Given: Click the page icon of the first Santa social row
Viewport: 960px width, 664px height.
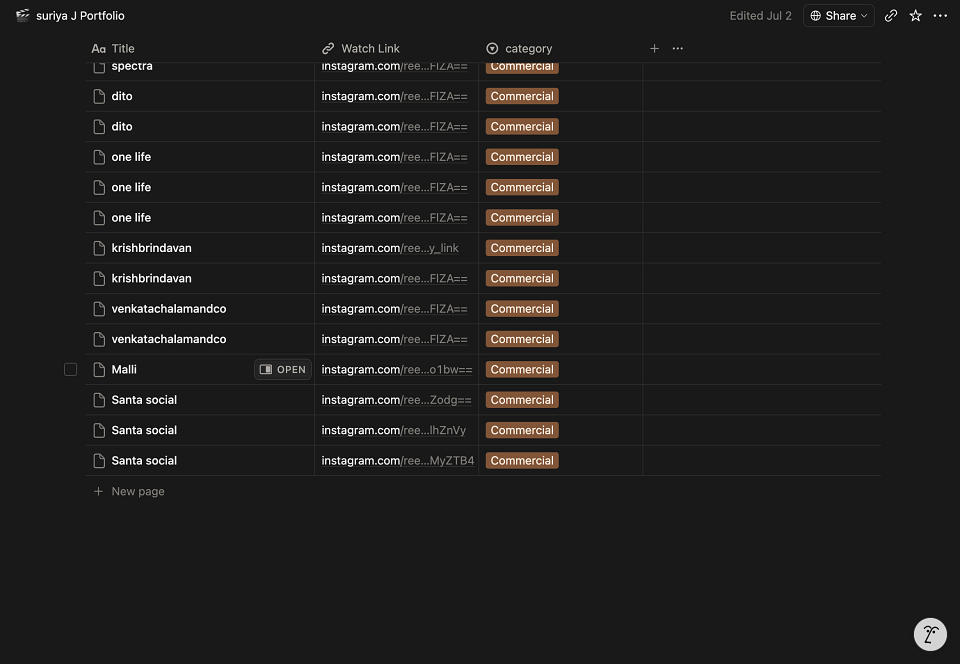Looking at the screenshot, I should (x=99, y=400).
